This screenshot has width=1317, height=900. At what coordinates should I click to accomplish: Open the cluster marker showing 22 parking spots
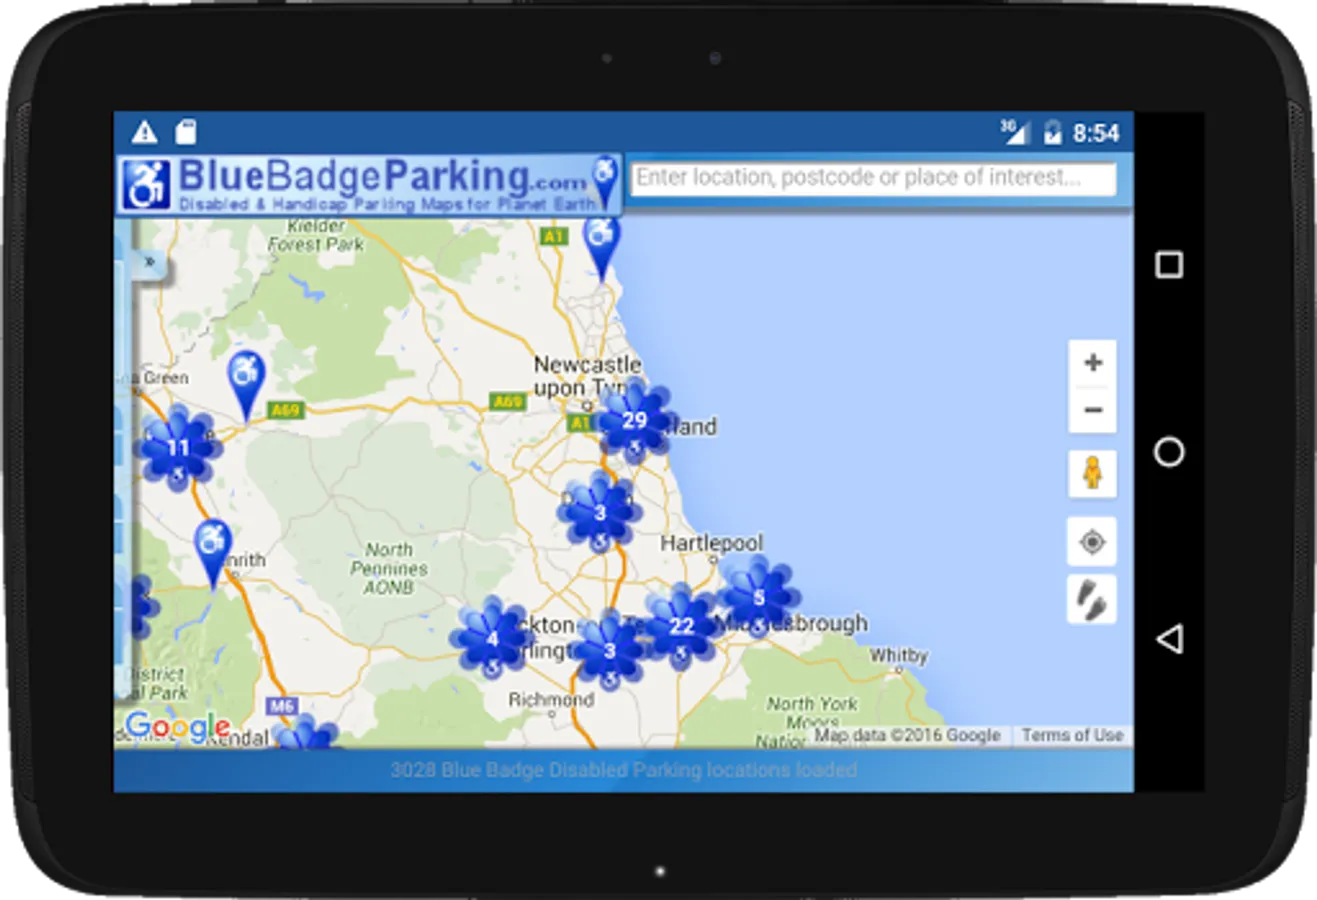point(682,627)
